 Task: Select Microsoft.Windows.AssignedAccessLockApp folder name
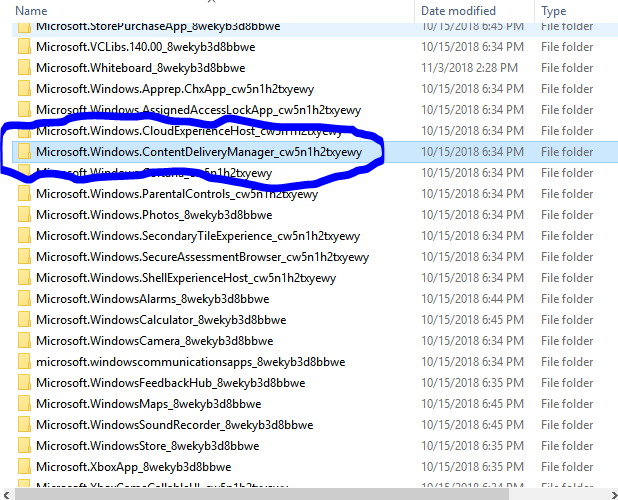tap(198, 110)
